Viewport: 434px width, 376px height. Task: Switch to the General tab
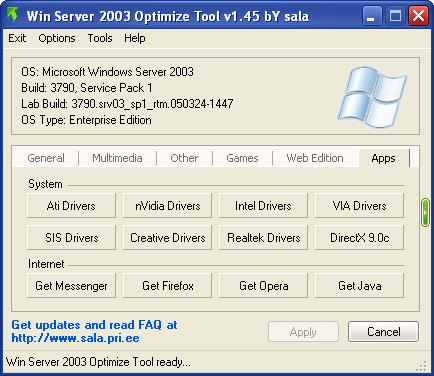(46, 158)
